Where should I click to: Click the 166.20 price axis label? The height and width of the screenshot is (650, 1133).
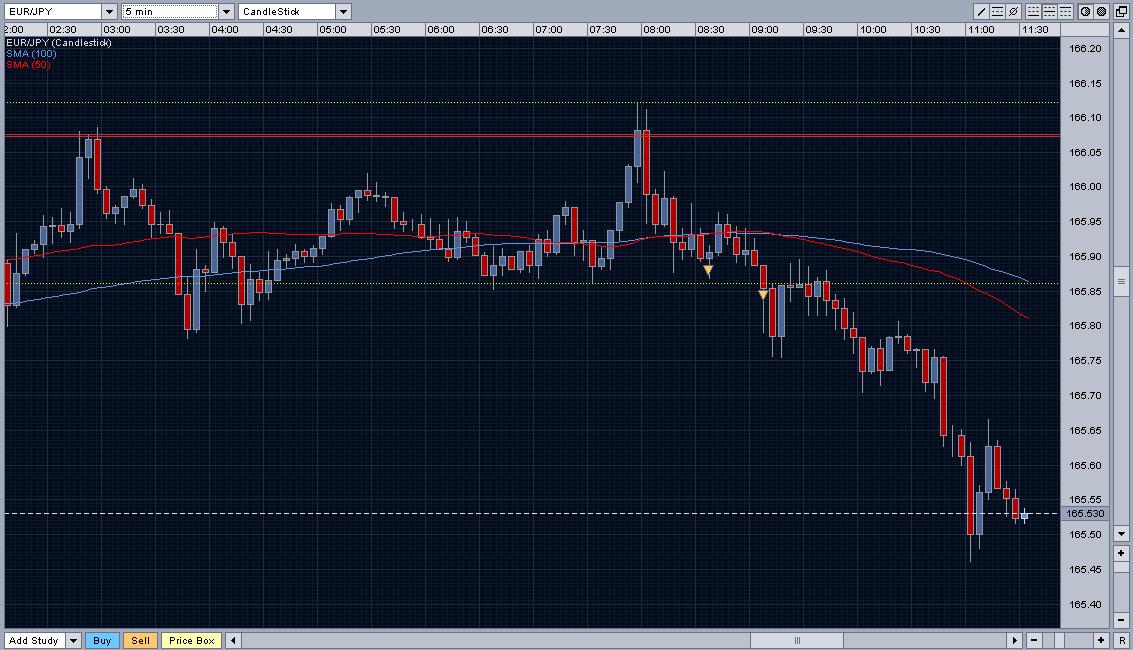(1085, 48)
